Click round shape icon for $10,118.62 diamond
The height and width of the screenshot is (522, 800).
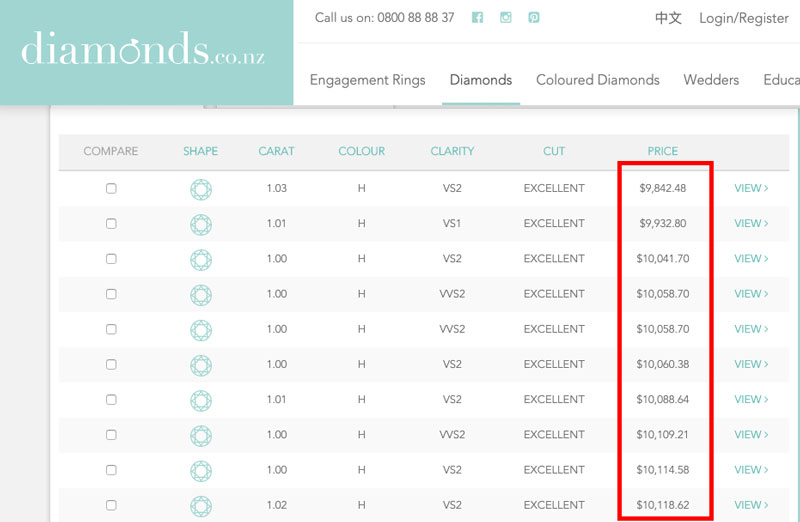(201, 505)
